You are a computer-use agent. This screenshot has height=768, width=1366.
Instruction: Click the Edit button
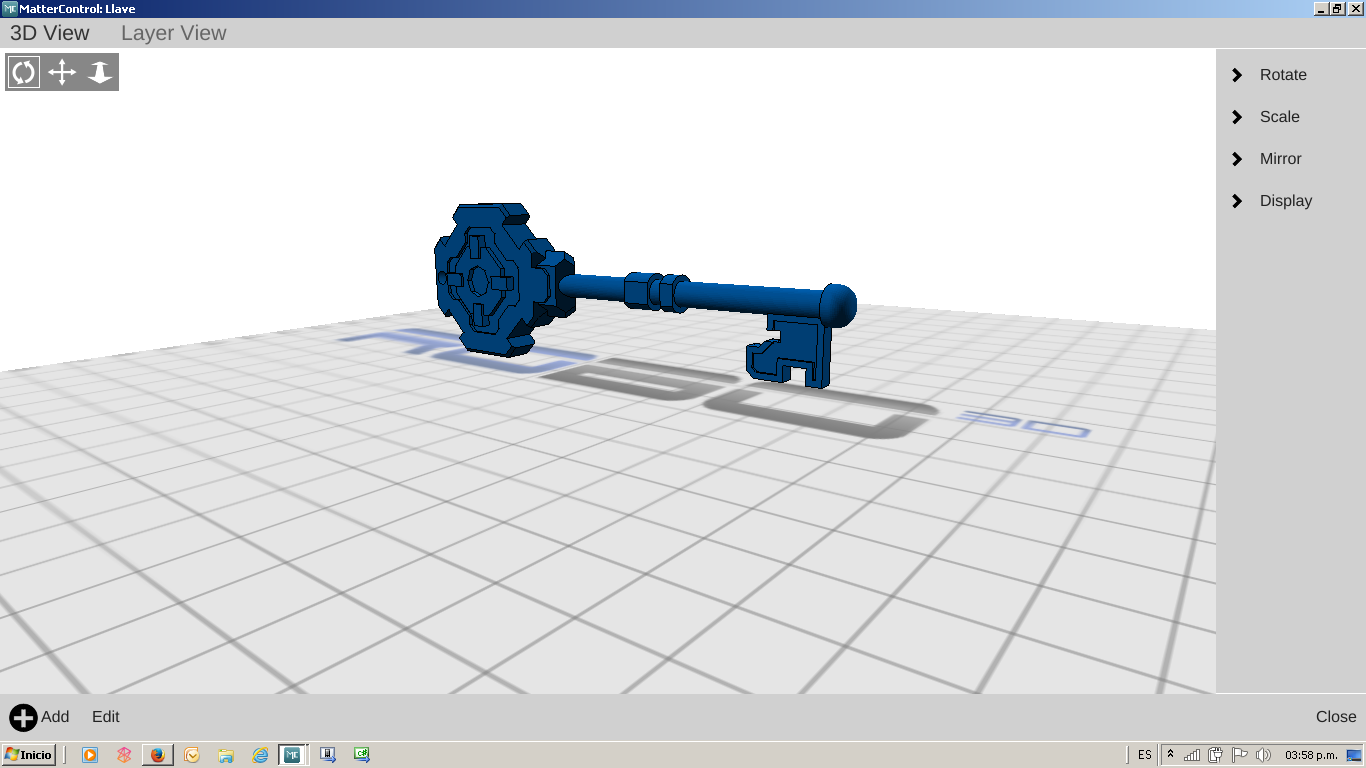(x=106, y=717)
